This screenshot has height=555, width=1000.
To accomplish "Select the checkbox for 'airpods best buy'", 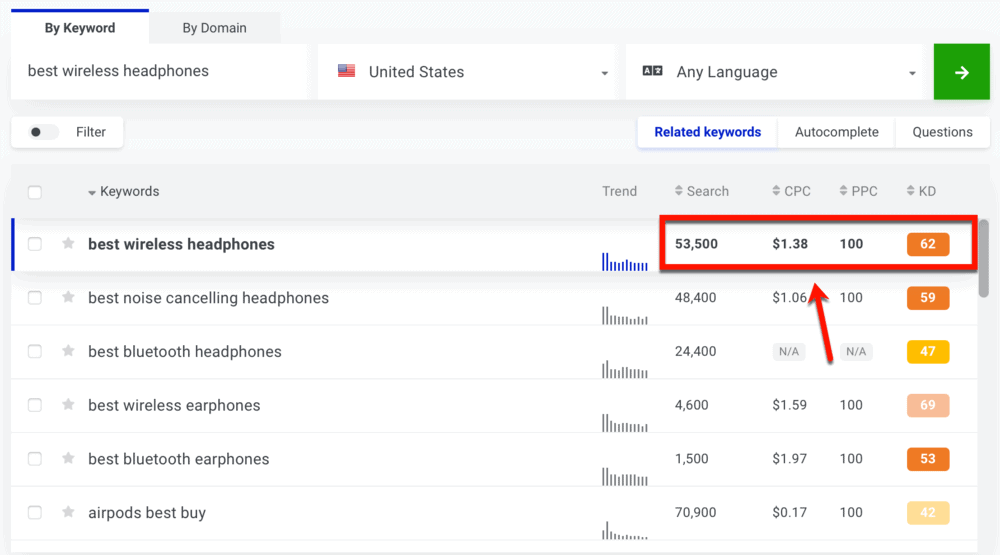I will click(x=35, y=513).
